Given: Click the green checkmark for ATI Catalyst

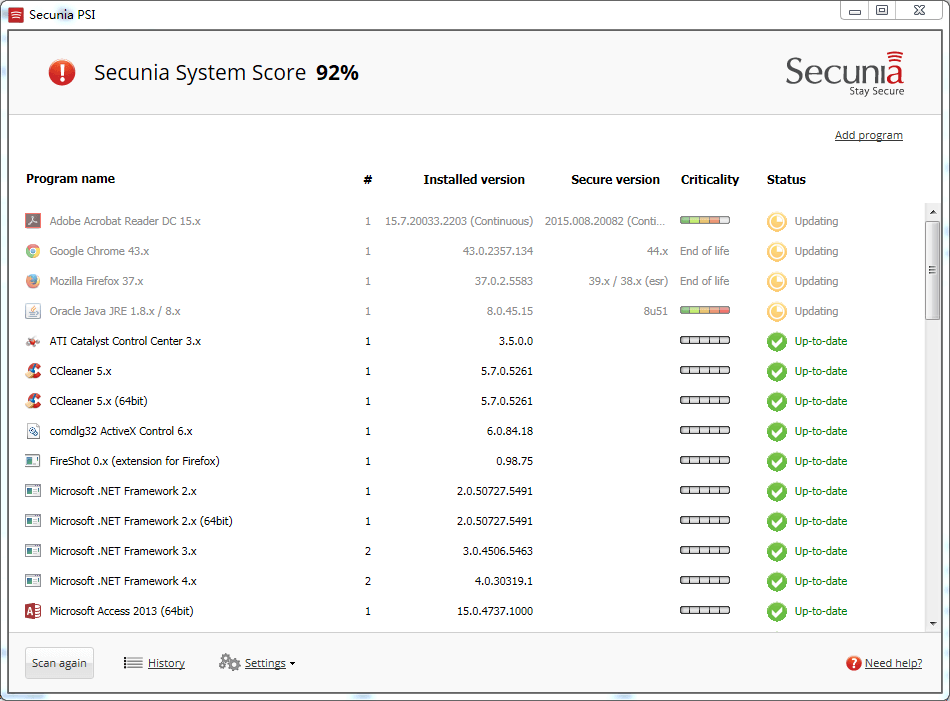Looking at the screenshot, I should point(777,342).
